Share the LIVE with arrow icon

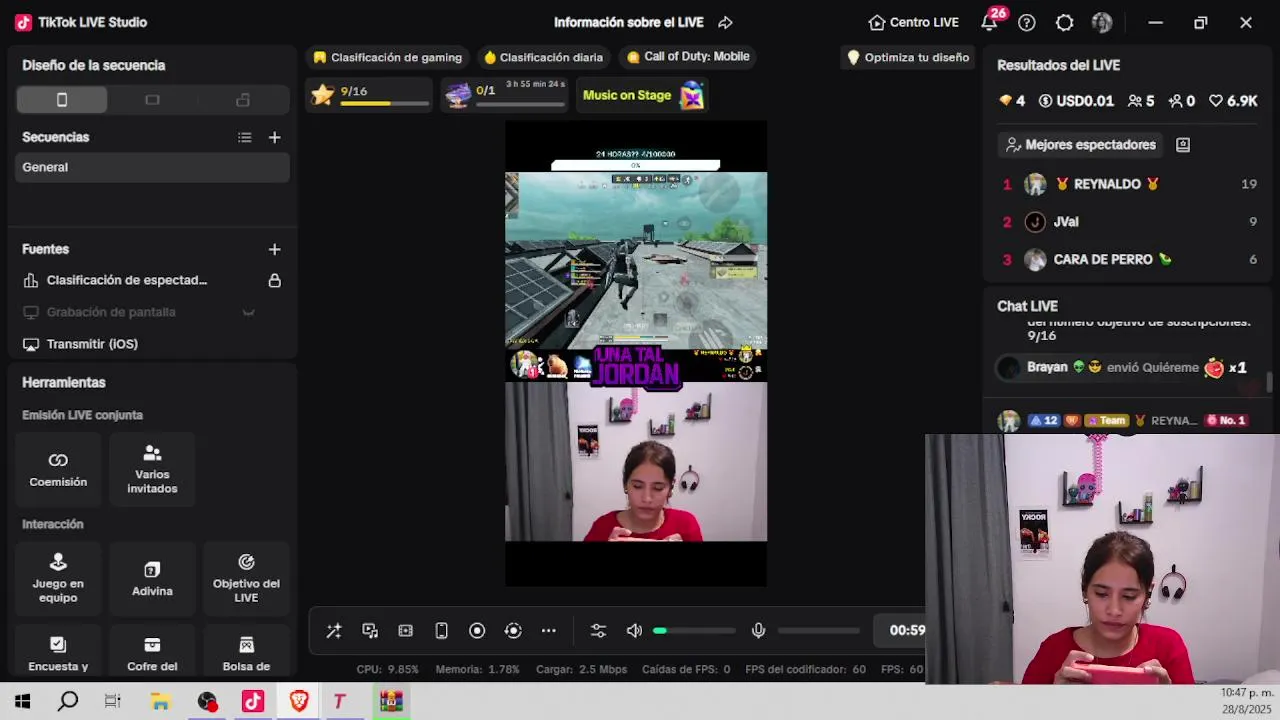tap(726, 22)
